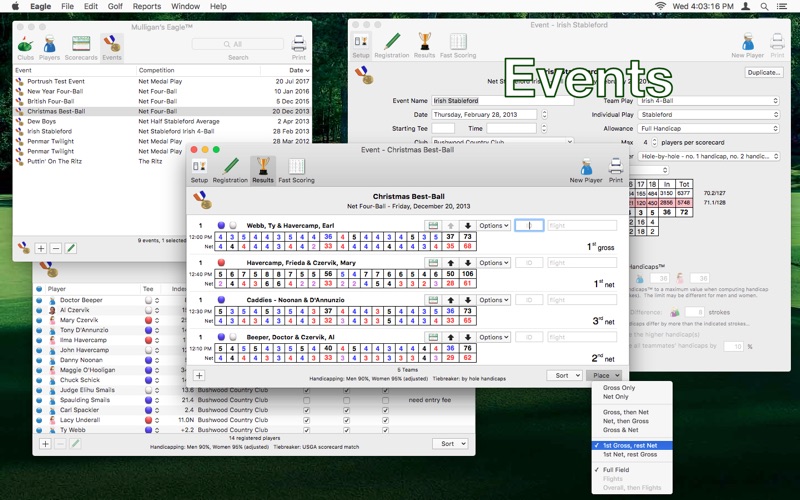This screenshot has height=500, width=800.
Task: Click the Players icon in Mulligan's Eagle toolbar
Action: [x=49, y=48]
